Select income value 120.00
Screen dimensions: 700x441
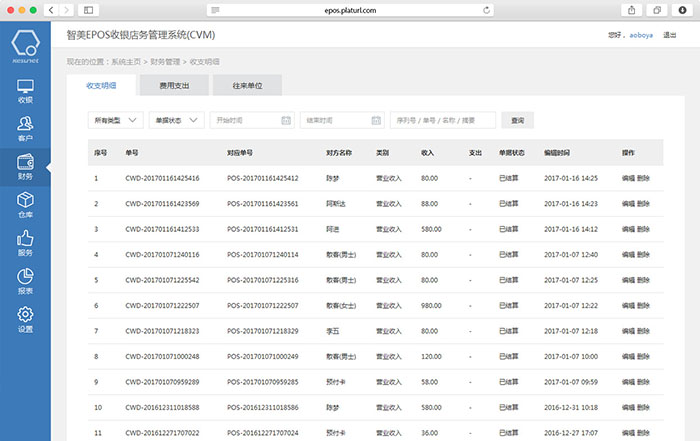pos(431,356)
